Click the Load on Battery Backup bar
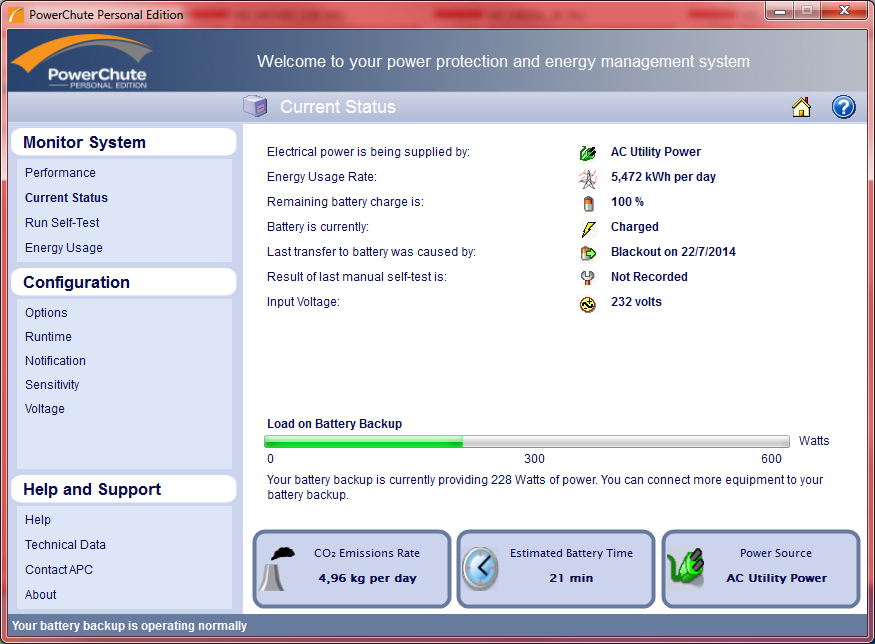Screen dimensions: 875x644 527,441
